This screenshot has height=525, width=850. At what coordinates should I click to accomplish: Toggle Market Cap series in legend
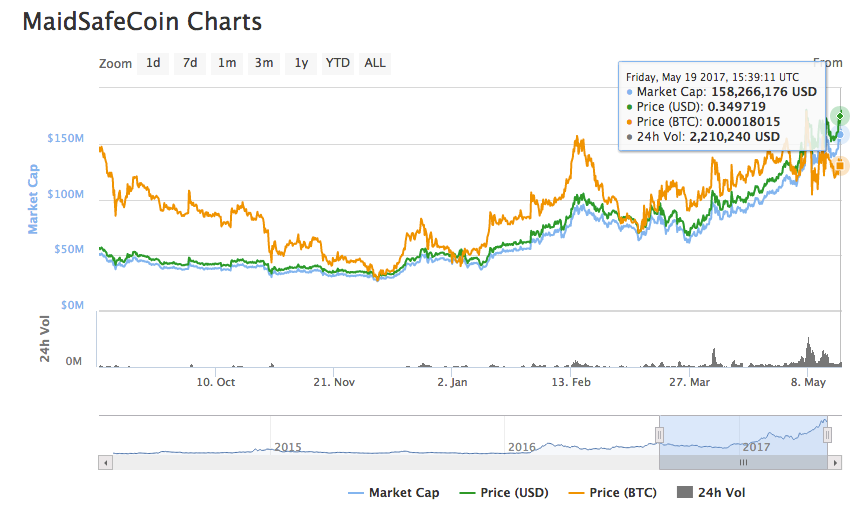click(394, 492)
